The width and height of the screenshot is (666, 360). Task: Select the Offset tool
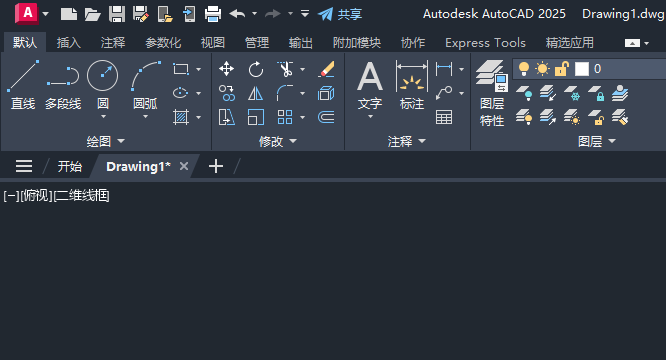tap(326, 117)
